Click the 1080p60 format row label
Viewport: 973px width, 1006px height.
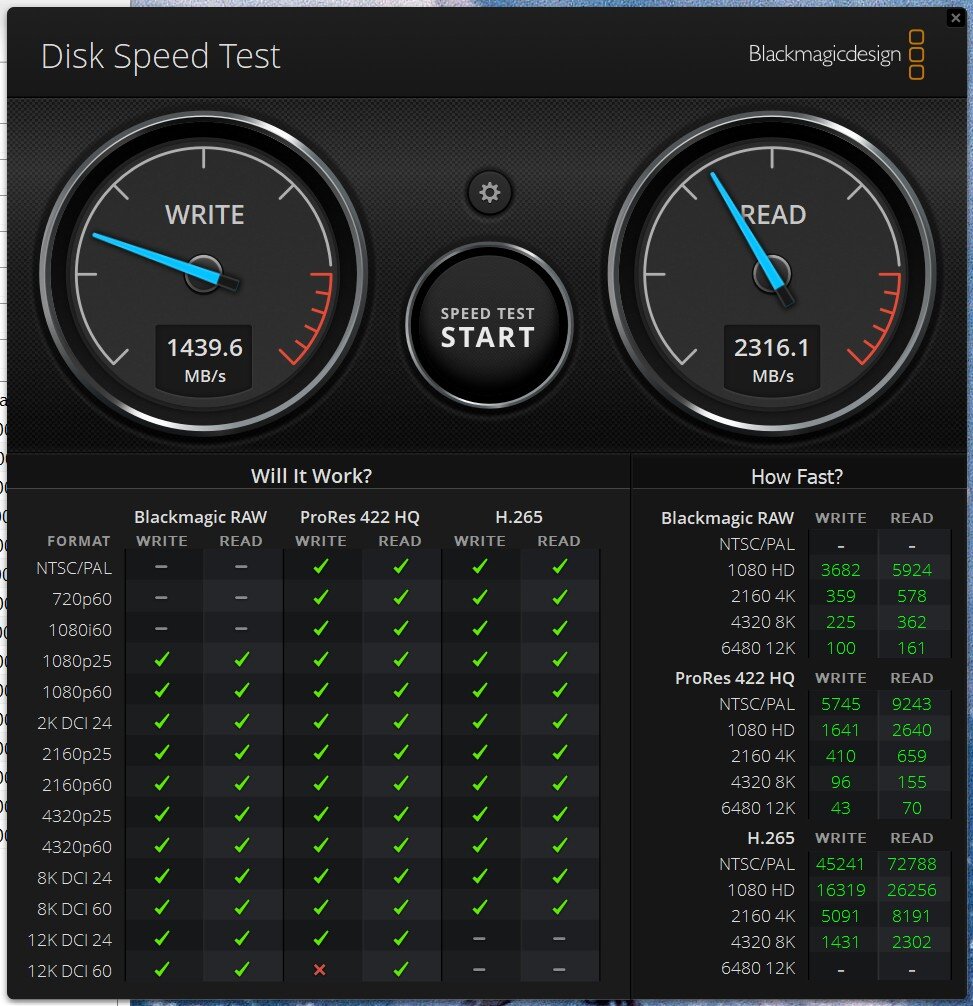coord(77,692)
